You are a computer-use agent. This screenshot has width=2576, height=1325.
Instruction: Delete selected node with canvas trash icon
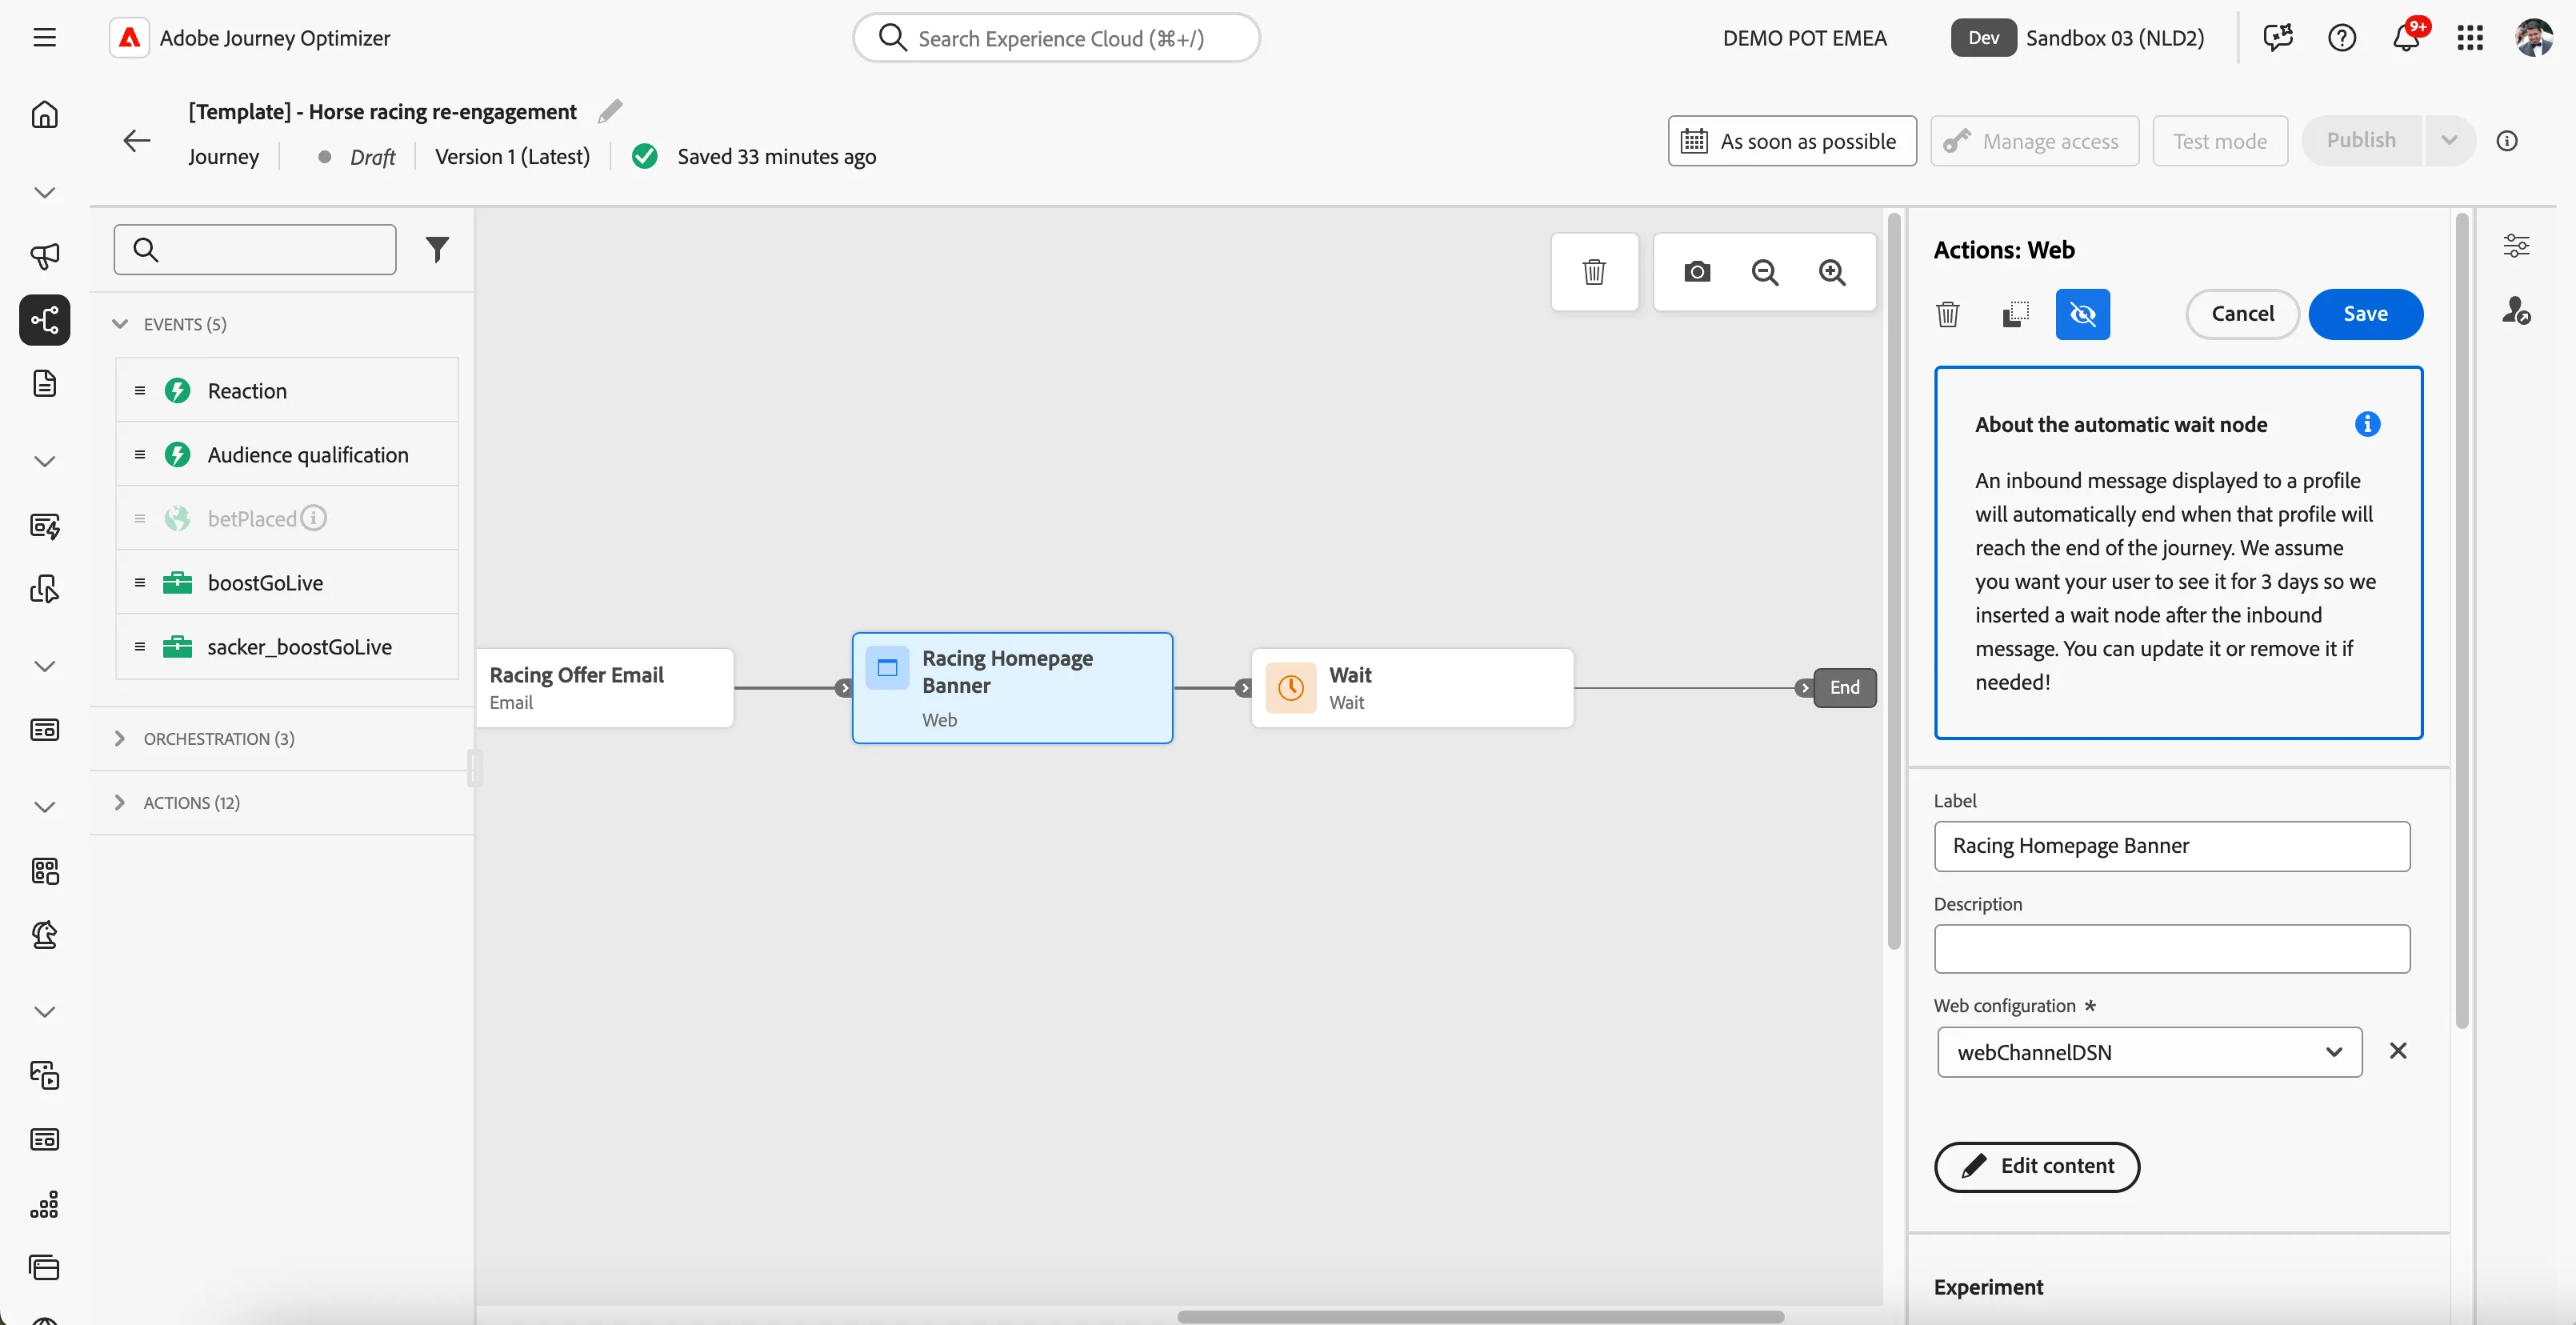1594,272
